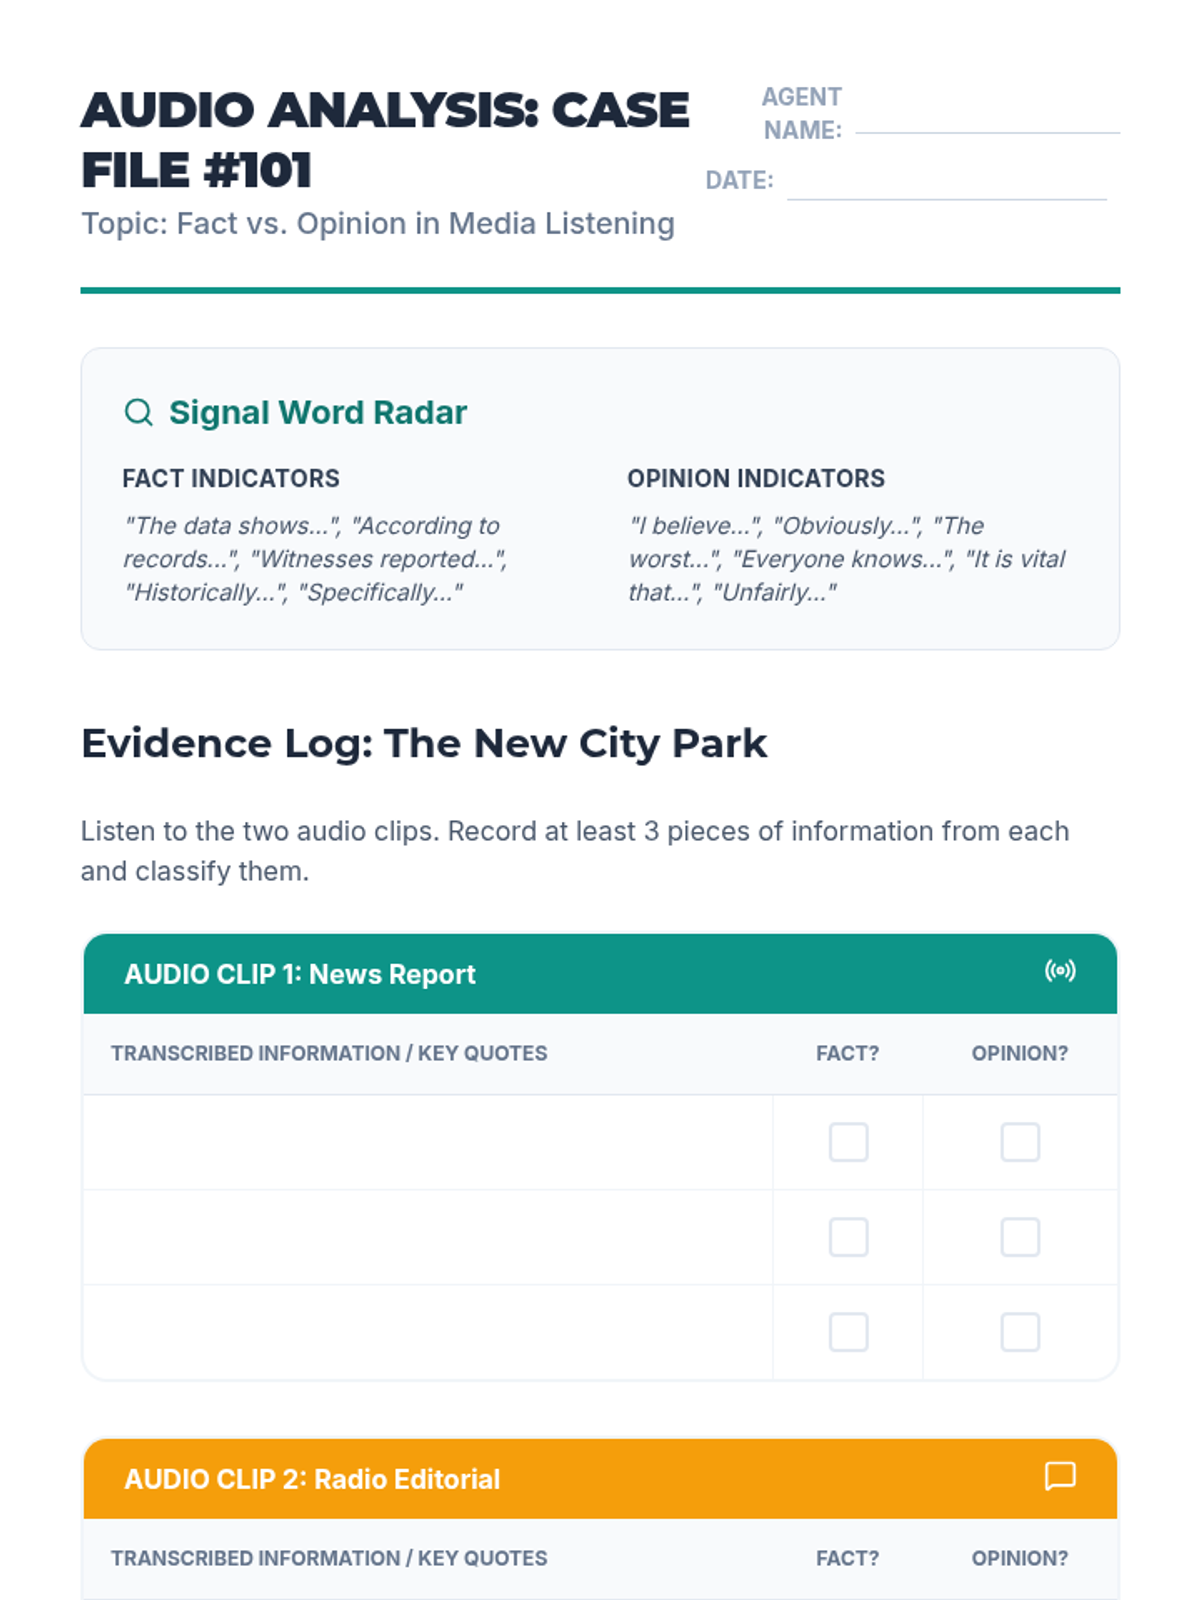Click the second transcribed information cell of Clip 1
This screenshot has width=1200, height=1600.
428,1237
